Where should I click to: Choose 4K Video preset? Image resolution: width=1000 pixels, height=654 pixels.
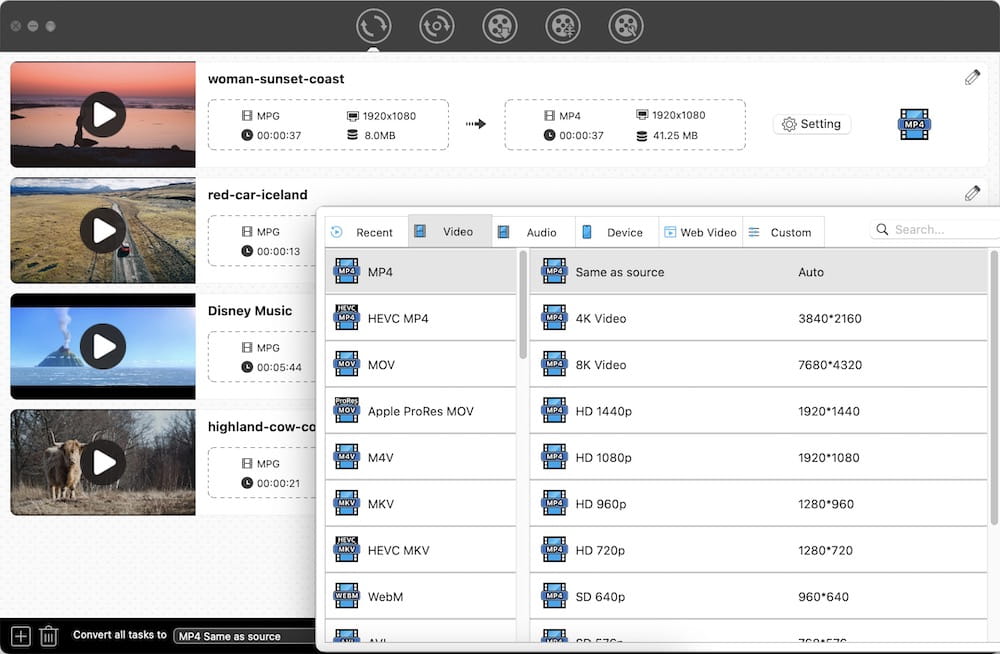point(758,318)
